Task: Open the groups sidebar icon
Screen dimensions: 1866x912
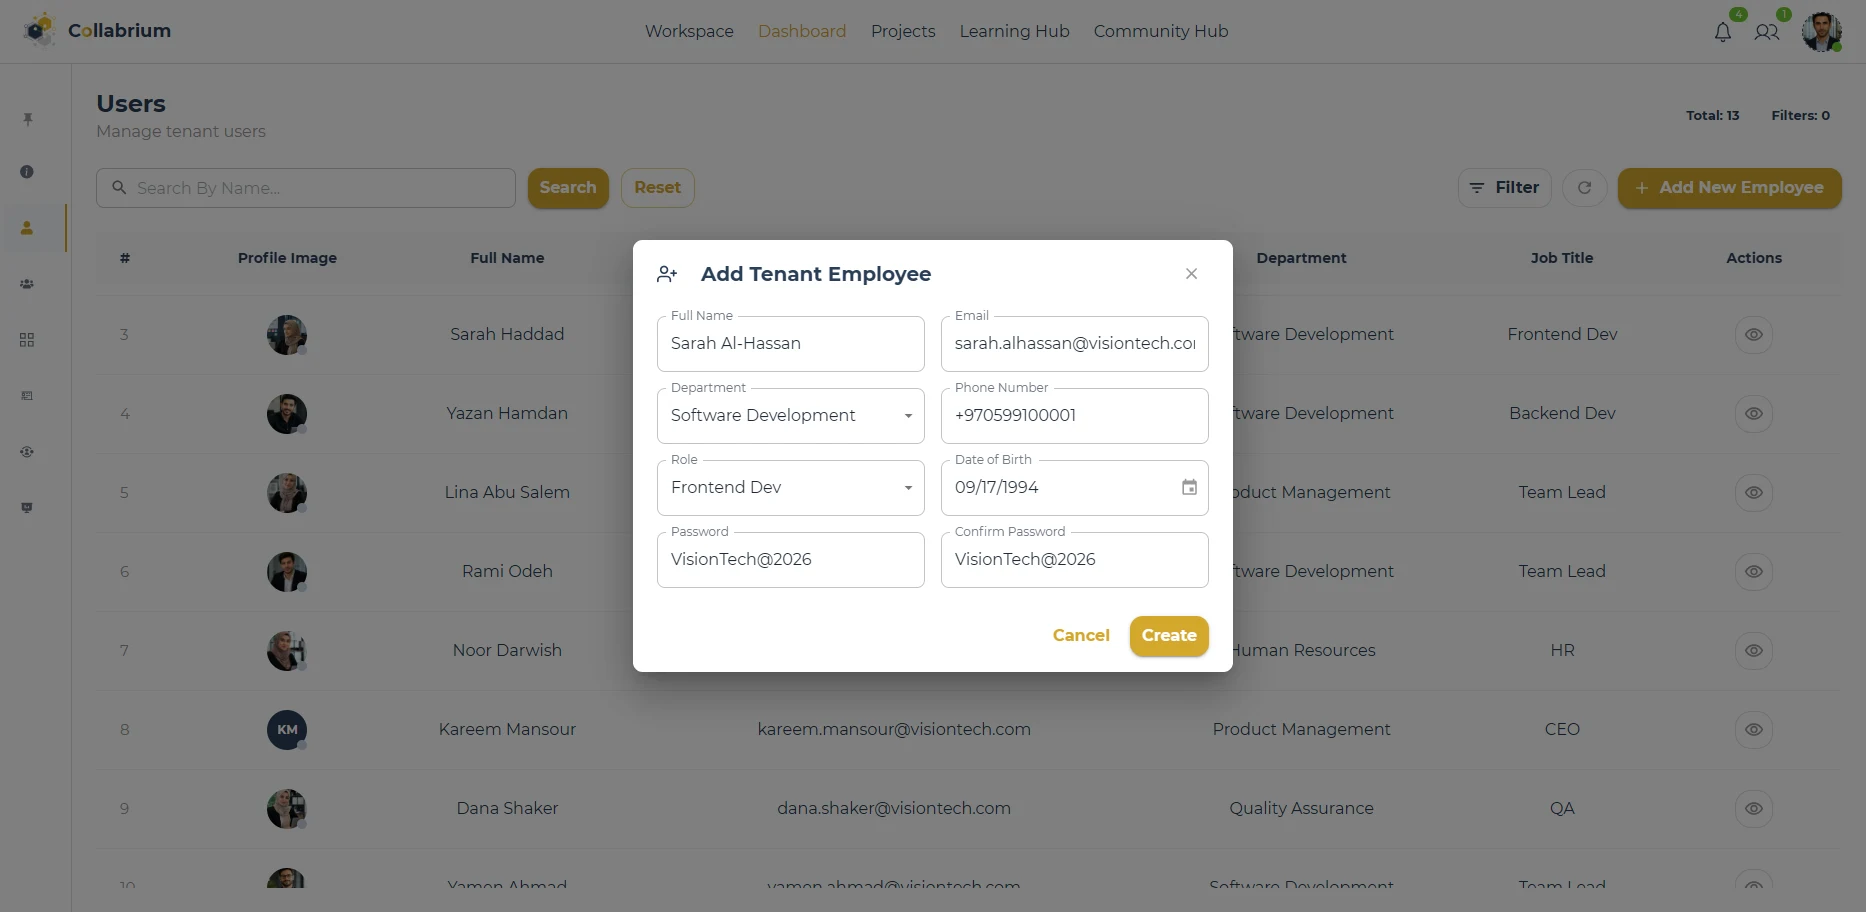Action: [27, 284]
